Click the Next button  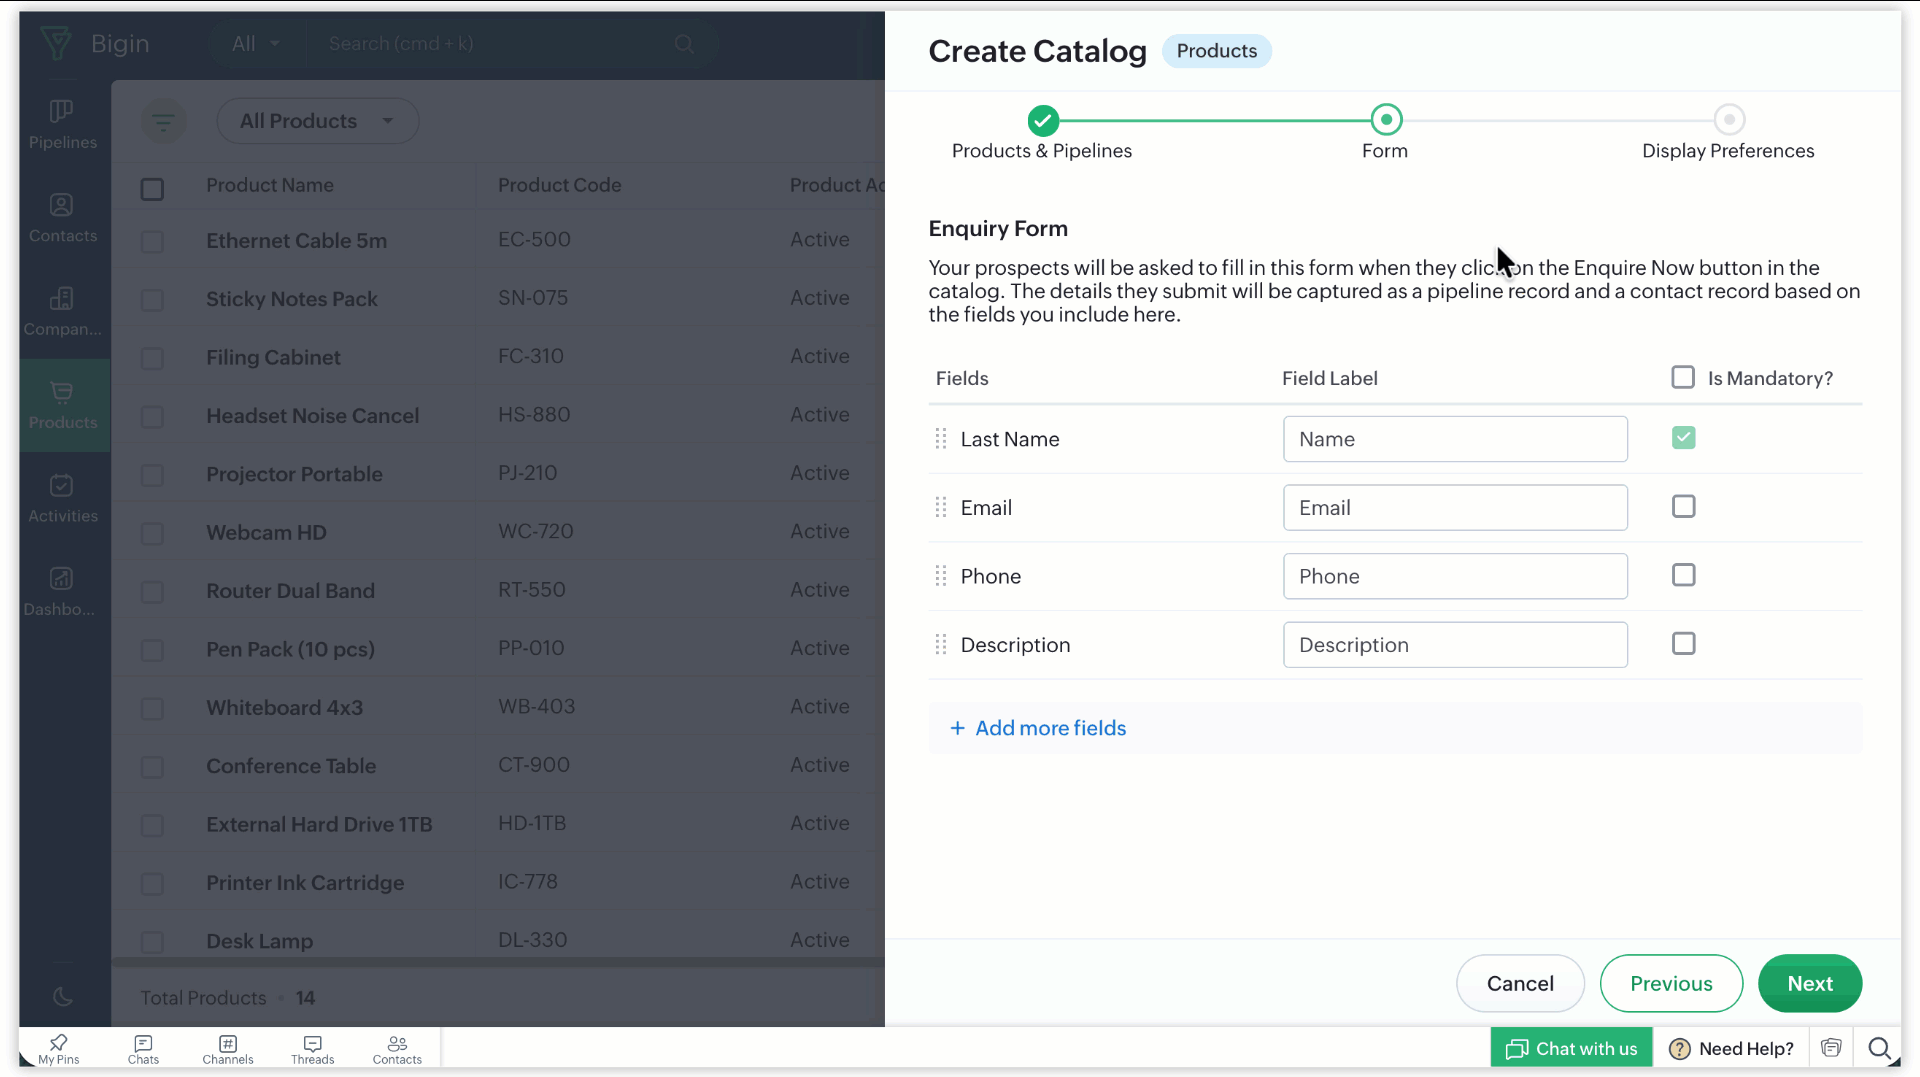(x=1809, y=983)
